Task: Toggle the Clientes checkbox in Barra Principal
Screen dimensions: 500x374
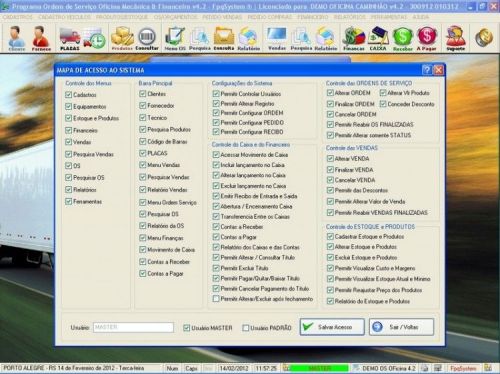Action: pyautogui.click(x=143, y=94)
